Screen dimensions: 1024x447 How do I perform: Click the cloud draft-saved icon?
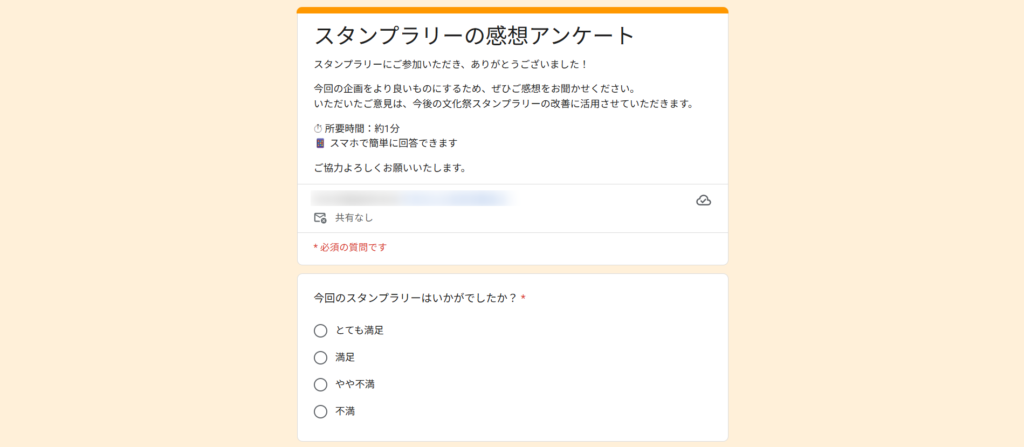[703, 200]
